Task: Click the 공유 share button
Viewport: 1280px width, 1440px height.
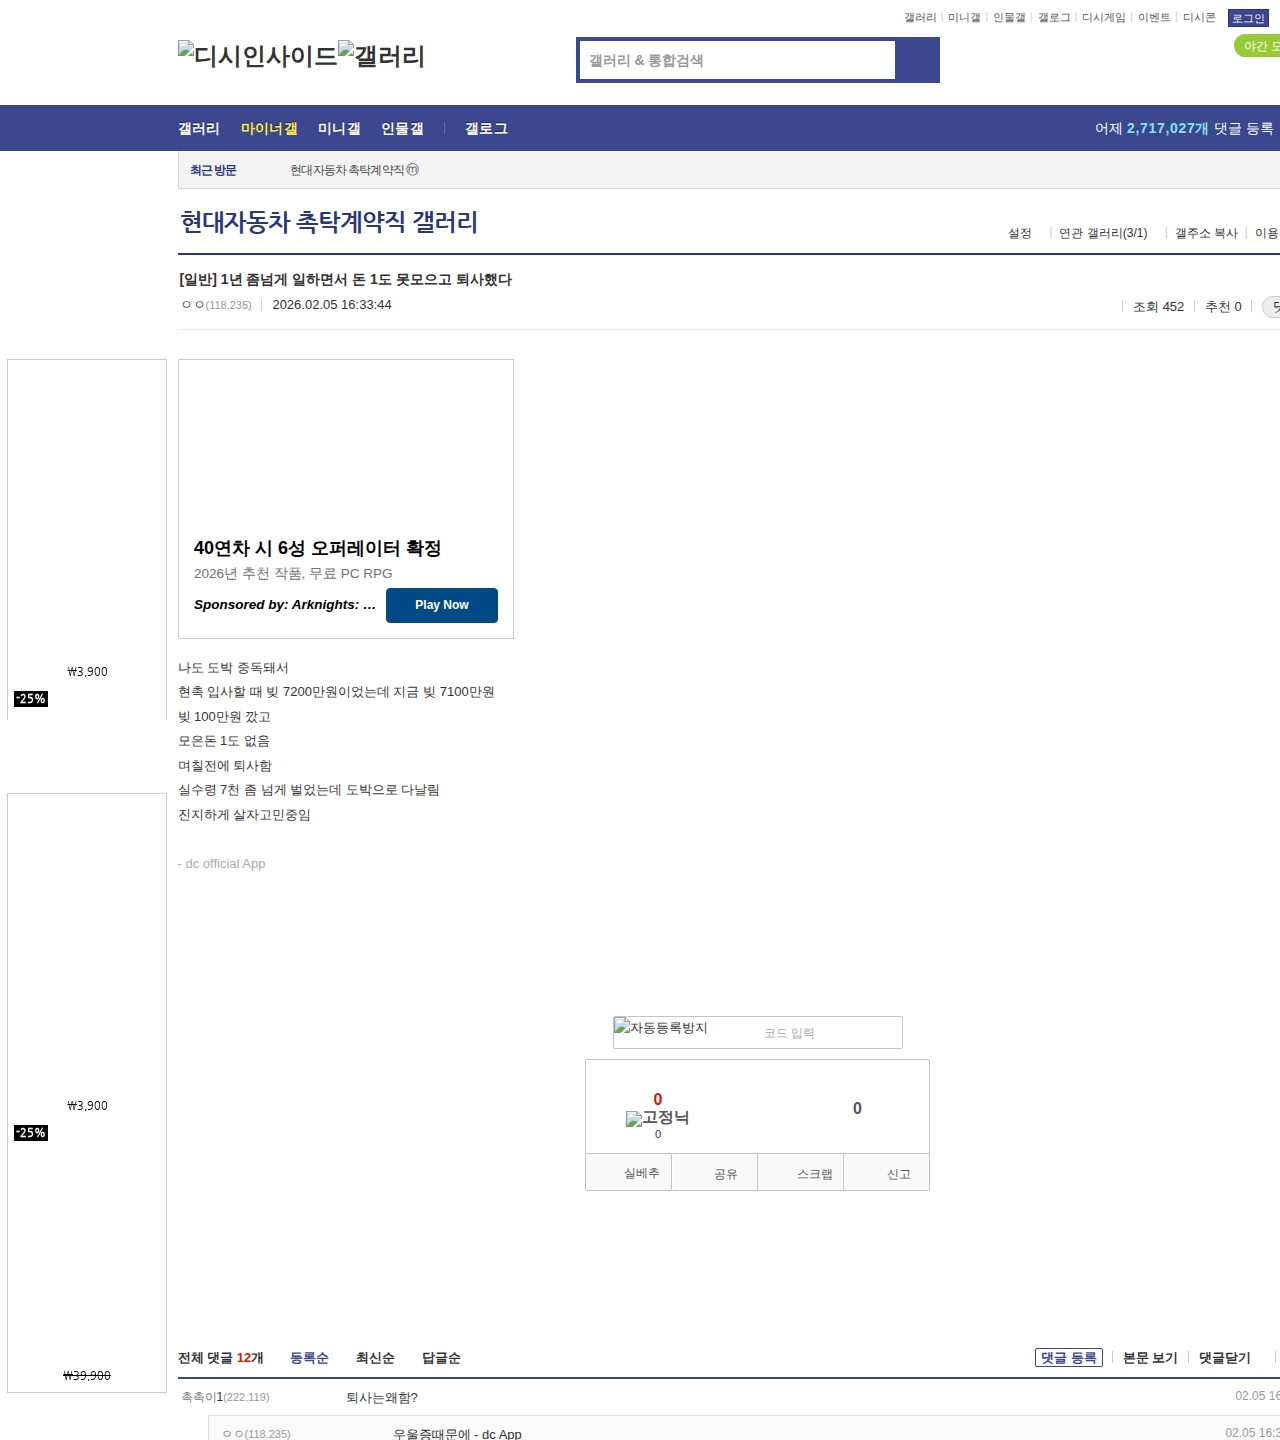Action: click(725, 1173)
